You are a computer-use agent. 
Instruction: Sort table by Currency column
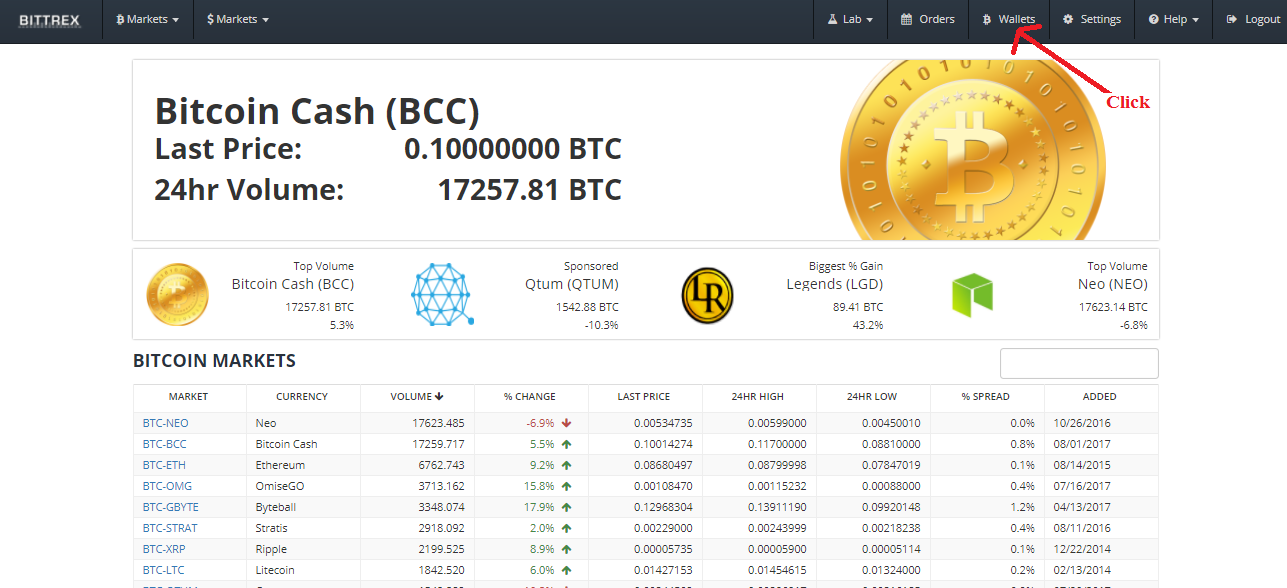point(302,397)
